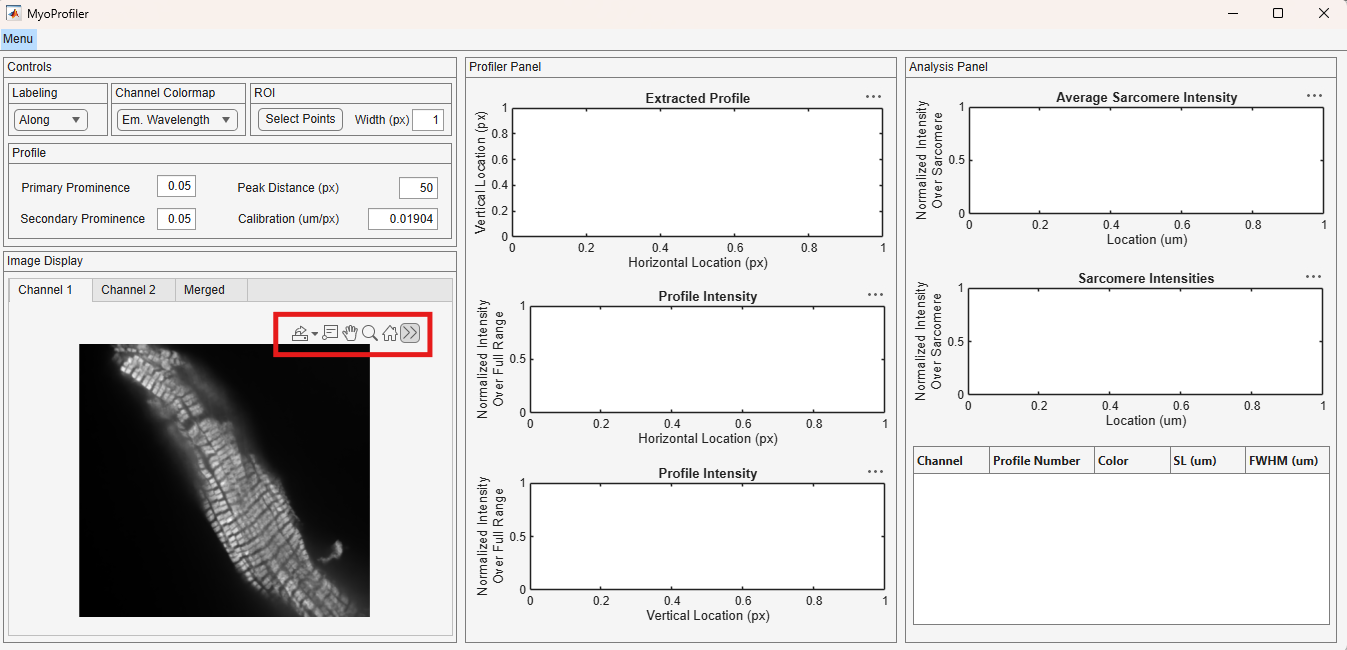1347x650 pixels.
Task: Click the muscle fiber image in Channel 1
Action: [x=224, y=480]
